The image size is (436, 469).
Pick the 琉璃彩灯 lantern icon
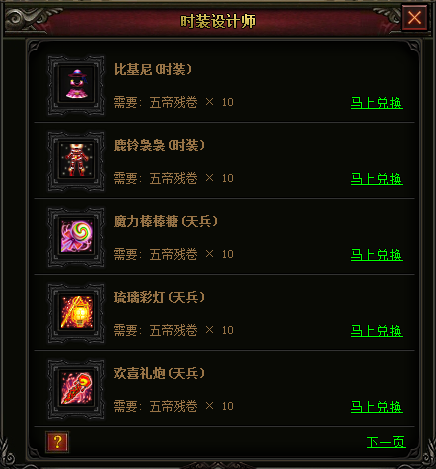point(76,313)
